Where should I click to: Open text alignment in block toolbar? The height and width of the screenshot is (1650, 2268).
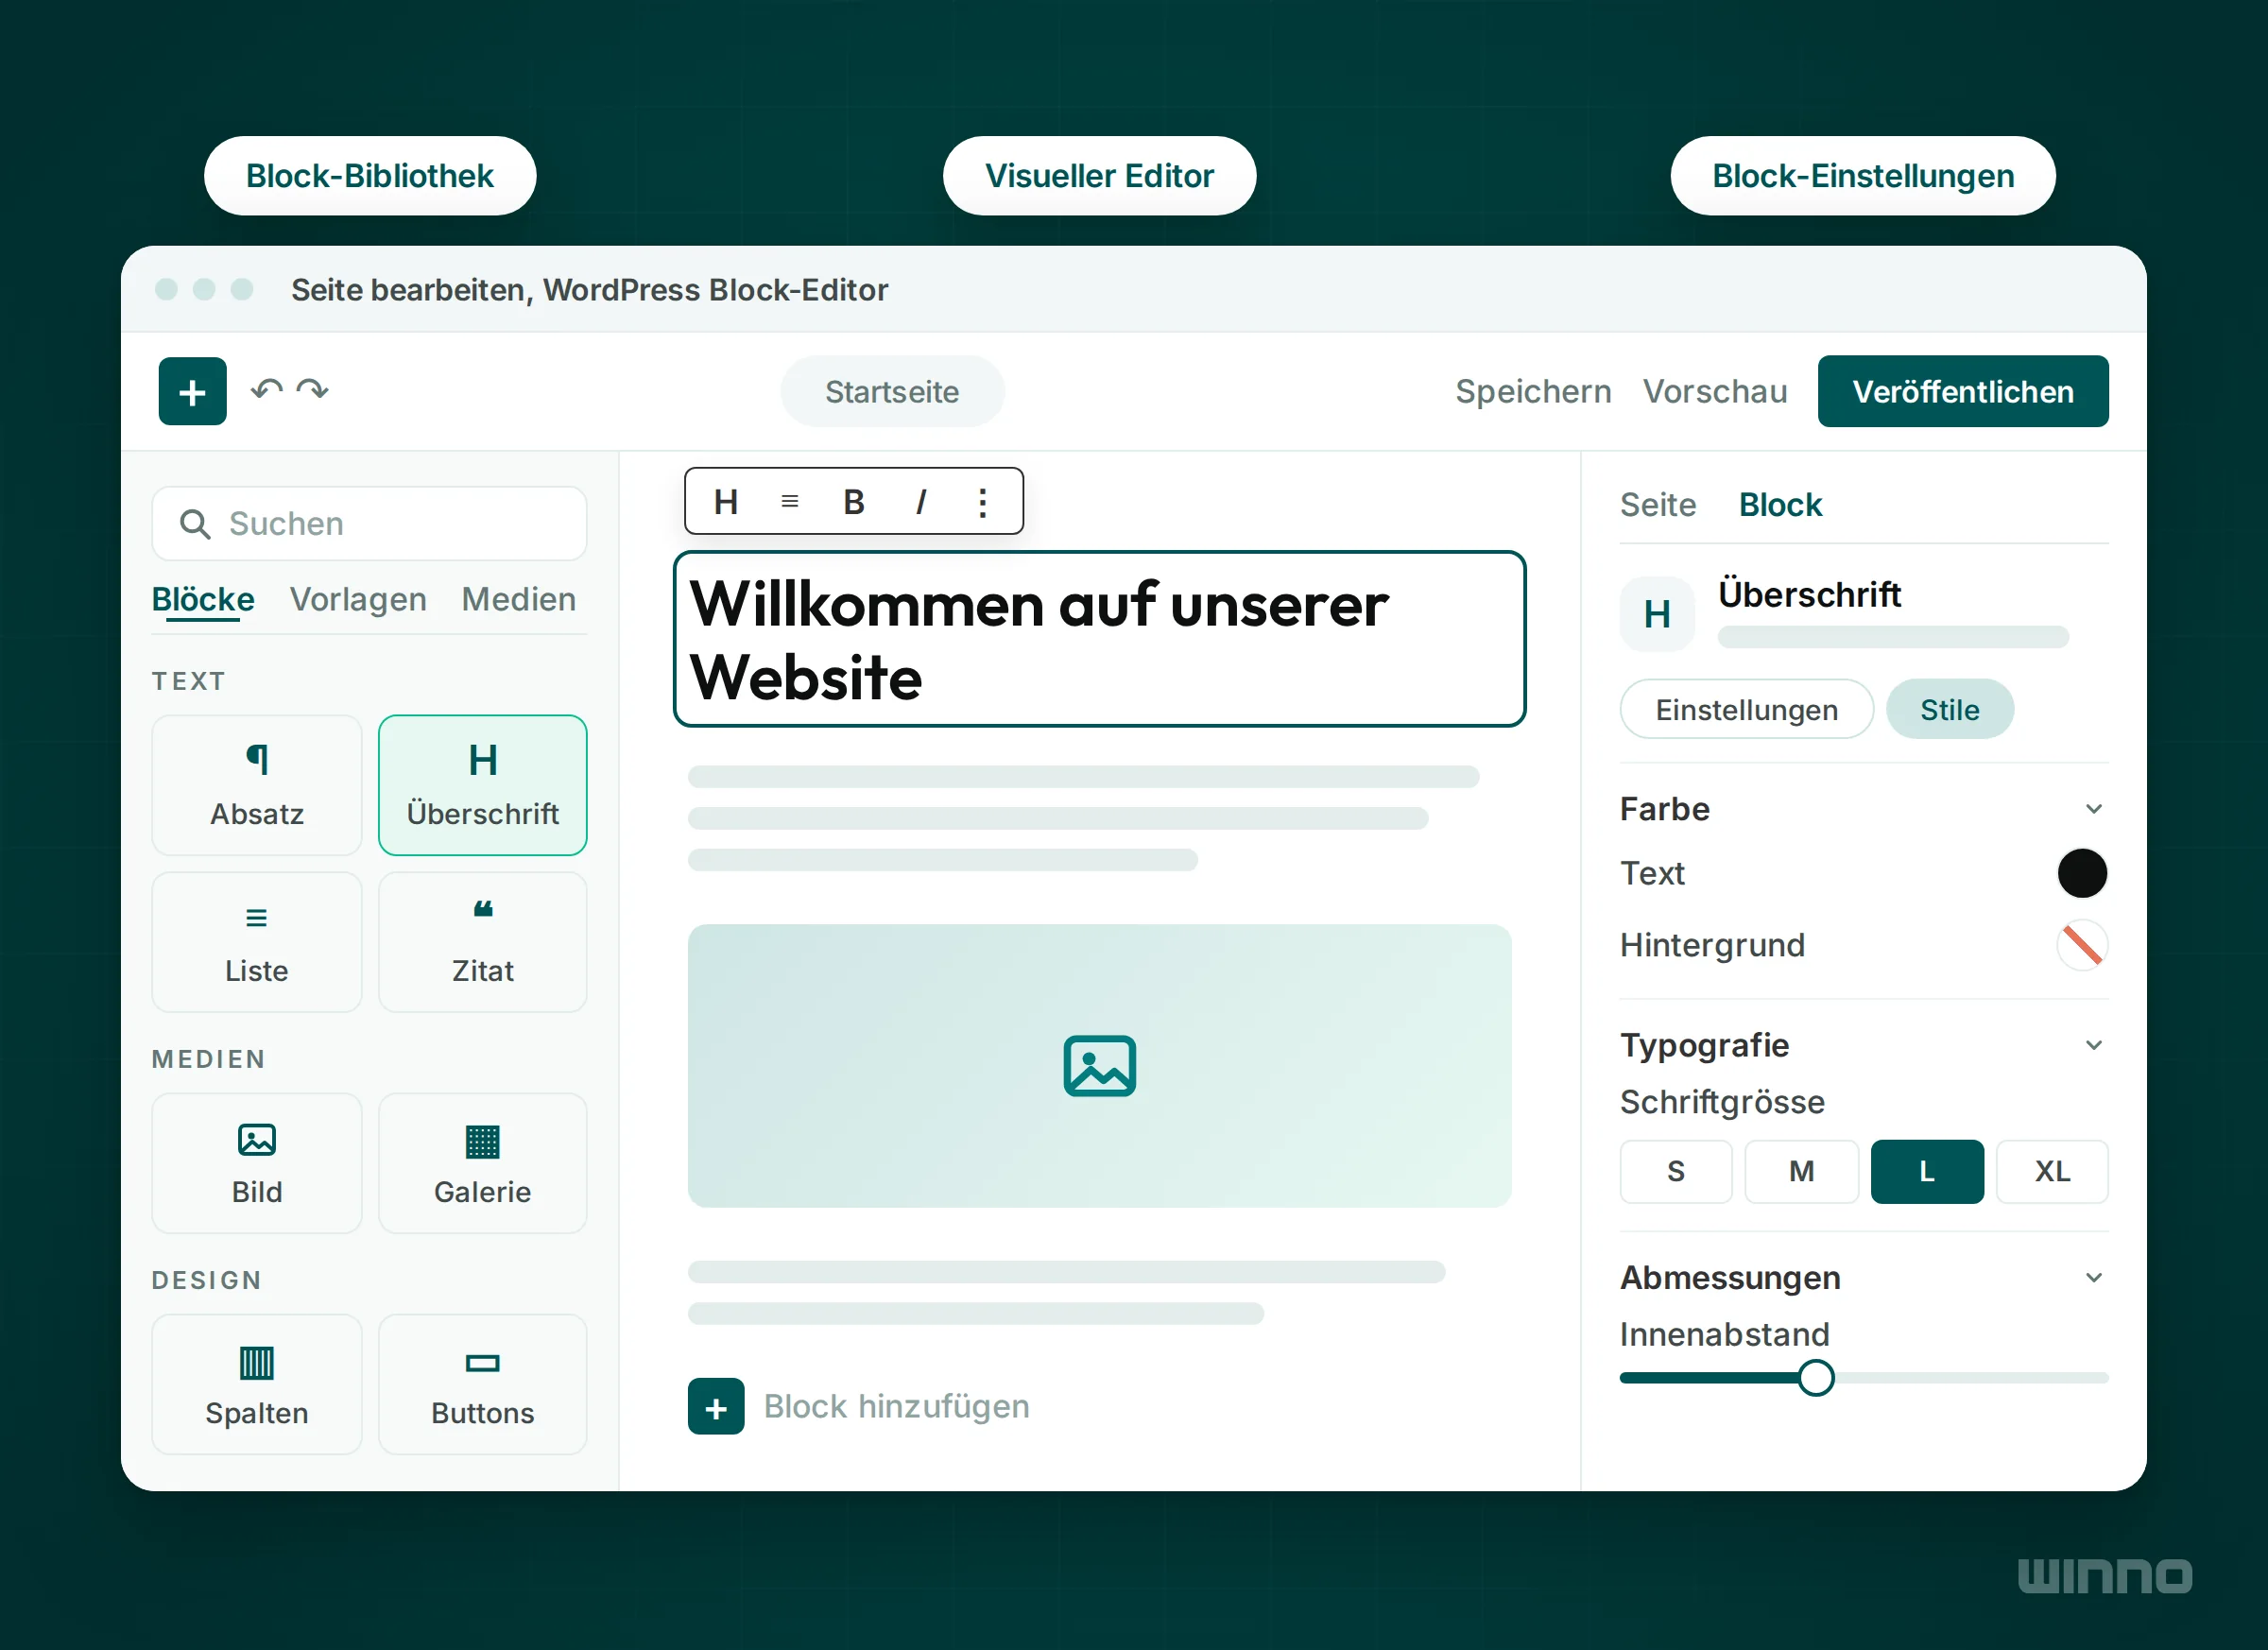point(790,501)
